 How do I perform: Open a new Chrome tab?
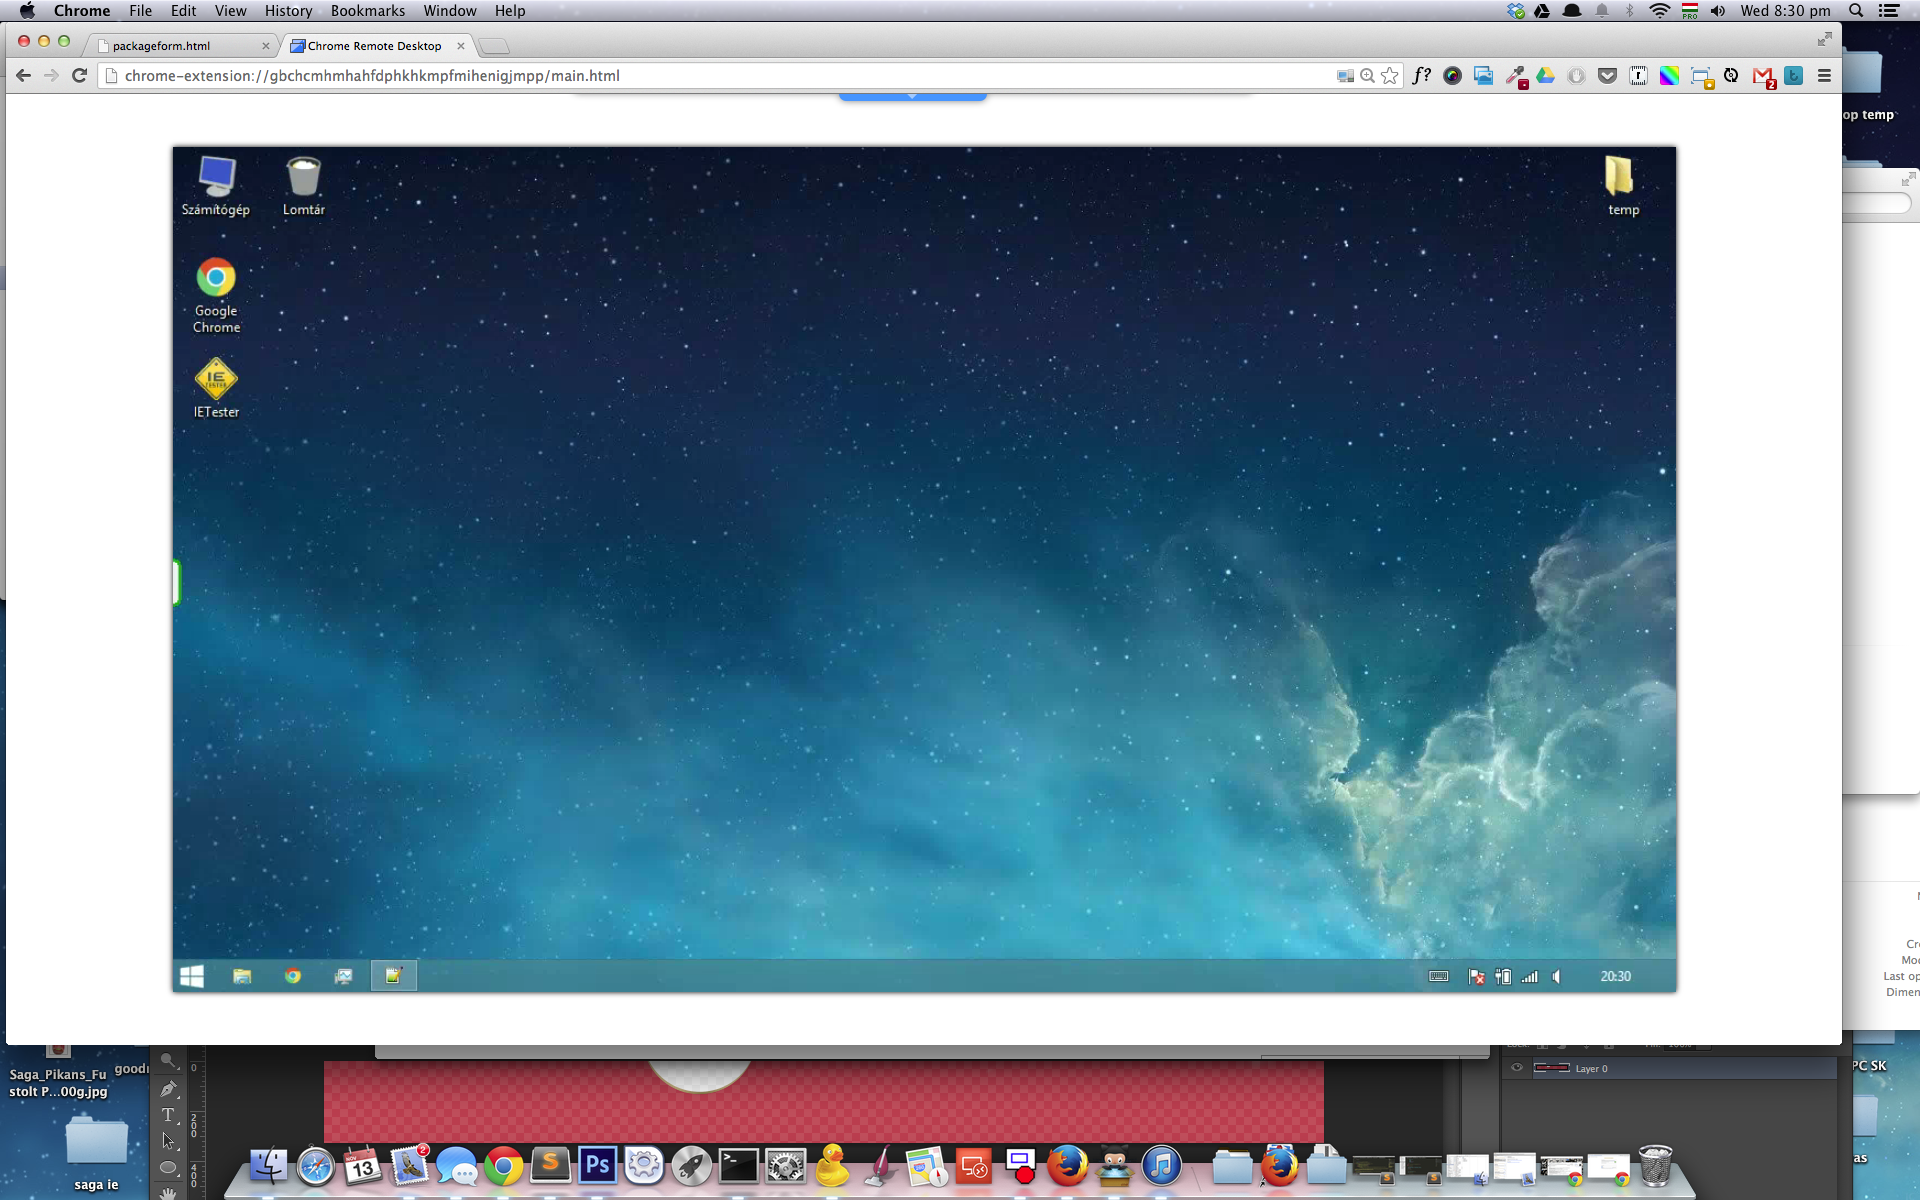[494, 46]
